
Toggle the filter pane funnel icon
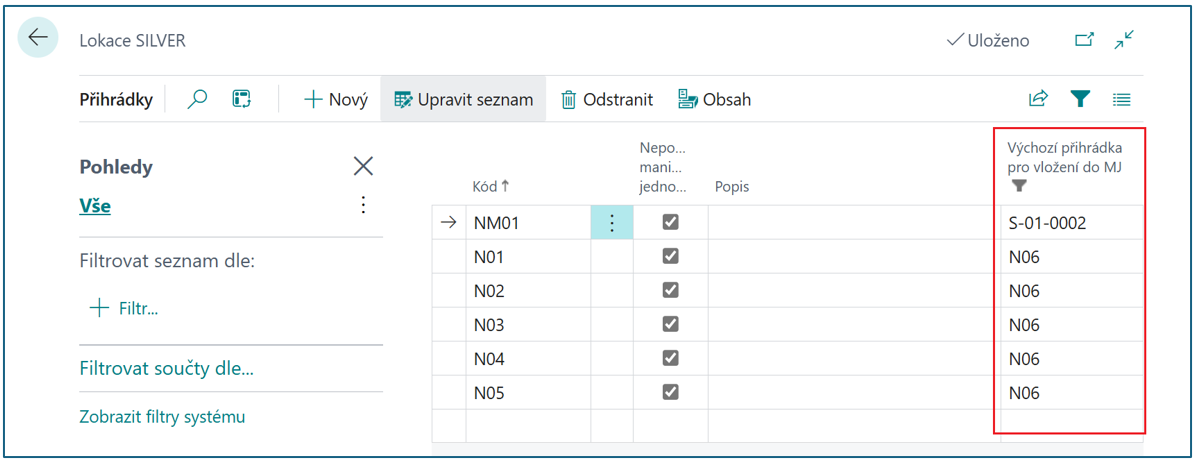[x=1079, y=99]
